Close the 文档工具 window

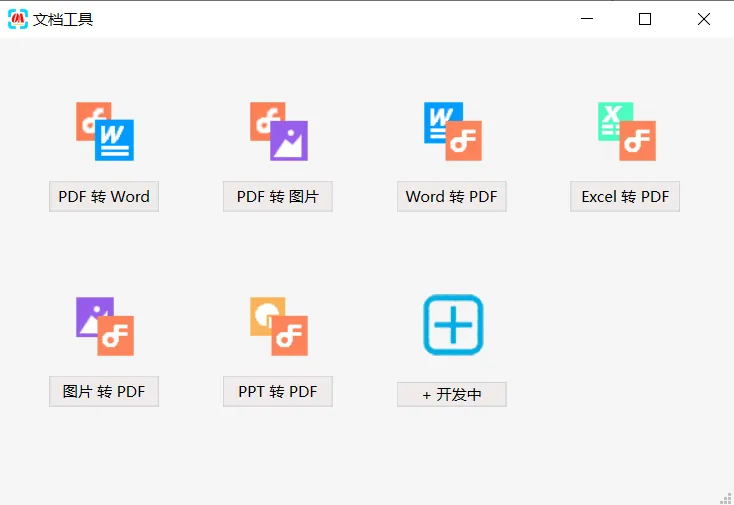click(704, 19)
